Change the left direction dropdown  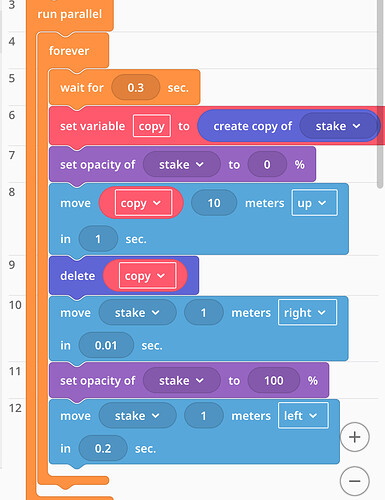point(303,416)
